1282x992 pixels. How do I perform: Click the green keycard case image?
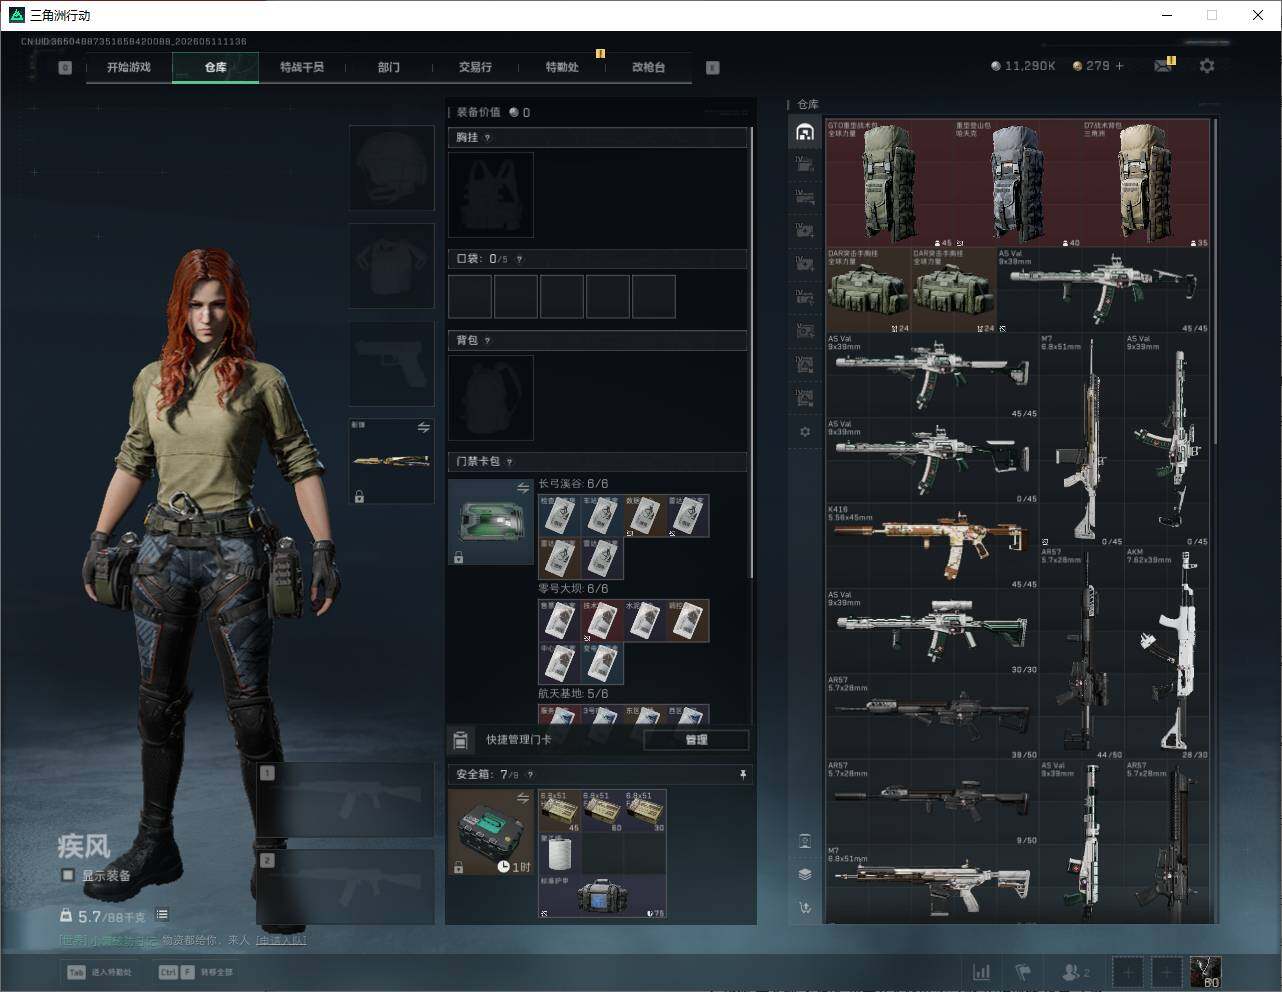coord(491,522)
